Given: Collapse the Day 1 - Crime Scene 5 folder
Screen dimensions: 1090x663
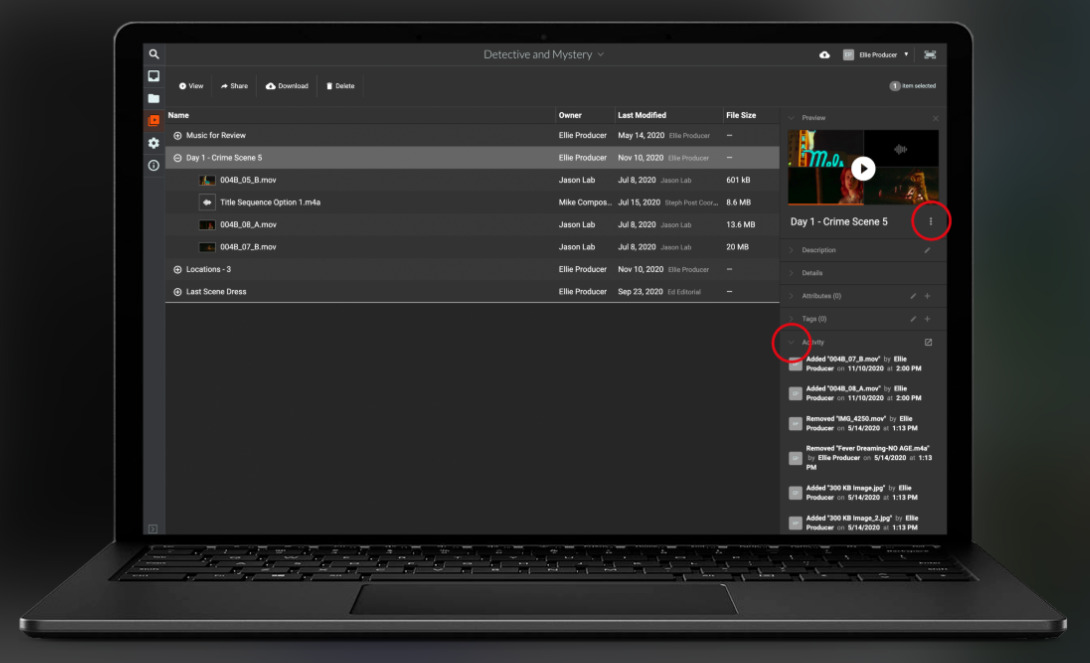Looking at the screenshot, I should point(178,158).
